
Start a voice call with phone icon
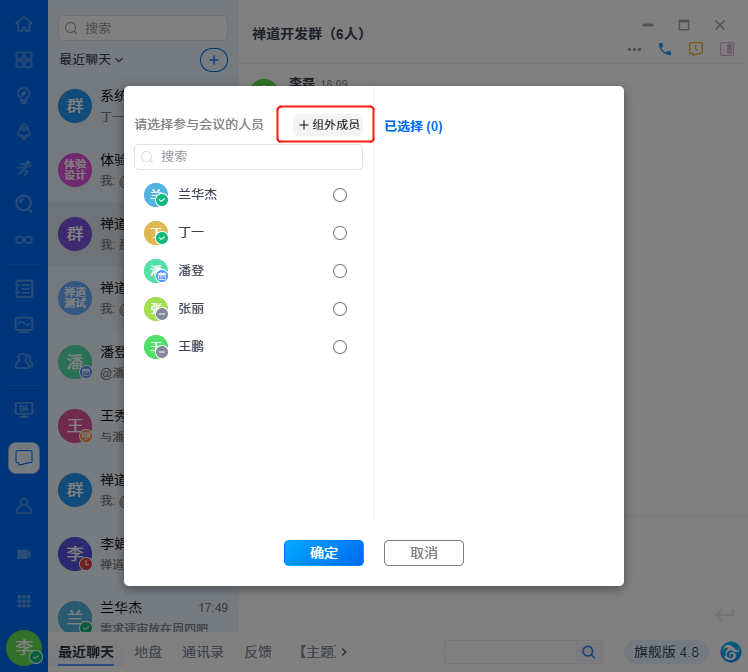pyautogui.click(x=665, y=49)
